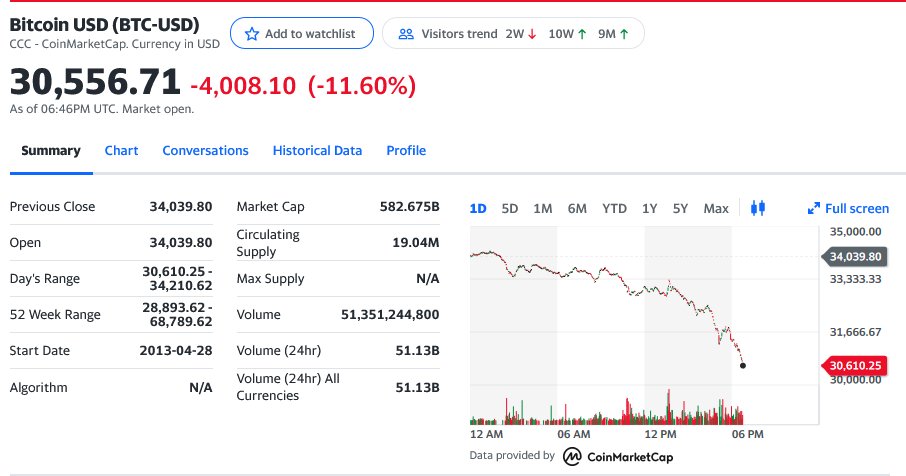Image resolution: width=906 pixels, height=476 pixels.
Task: Click the Visitors trend label
Action: coord(459,34)
